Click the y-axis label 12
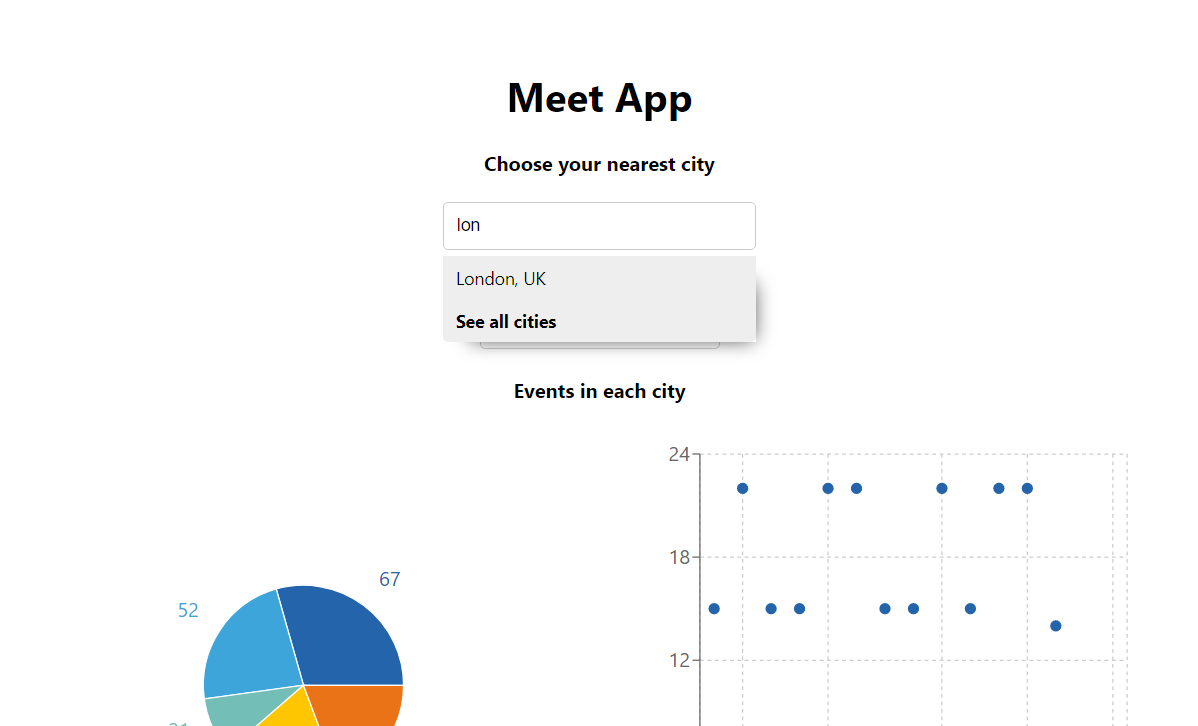This screenshot has width=1198, height=726. point(679,660)
